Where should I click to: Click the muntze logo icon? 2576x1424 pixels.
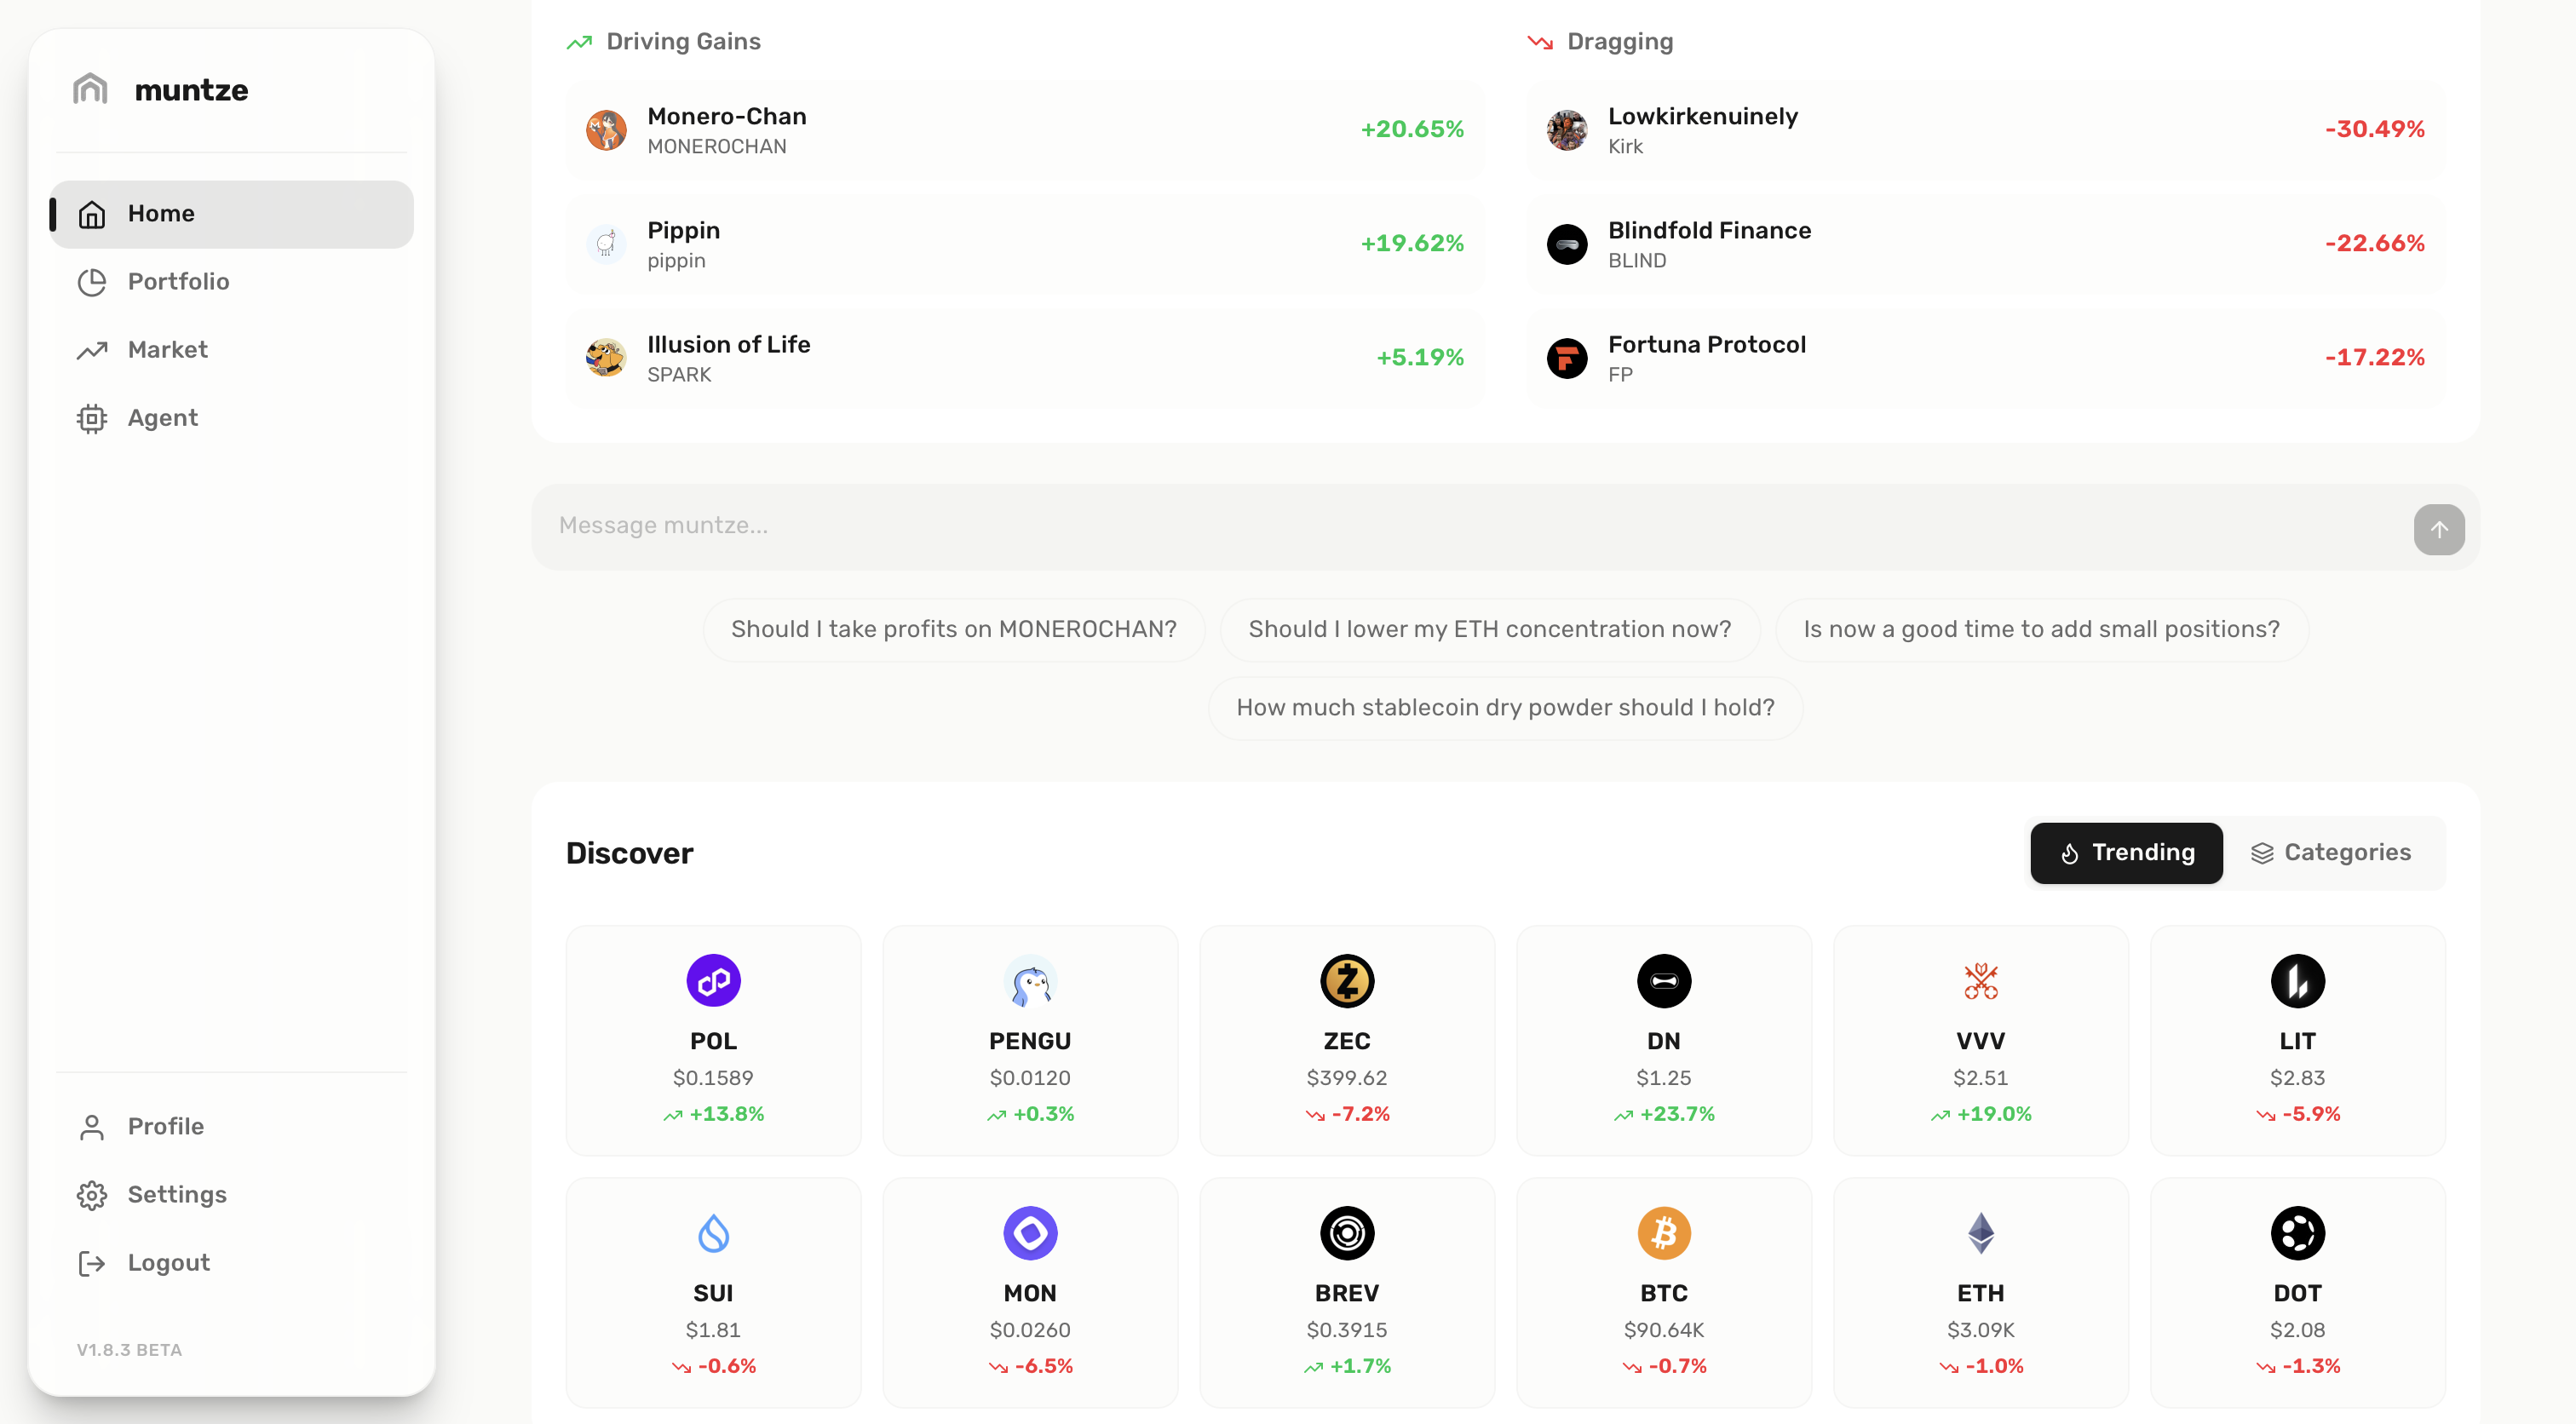(90, 89)
